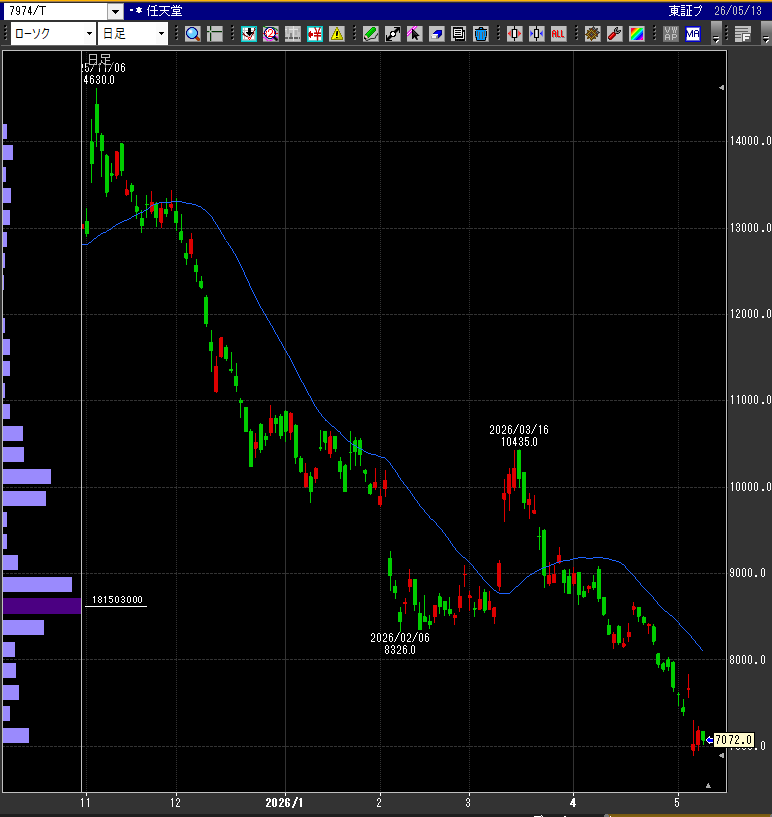
Task: Click the magnifier icon with number 2
Action: coord(271,34)
